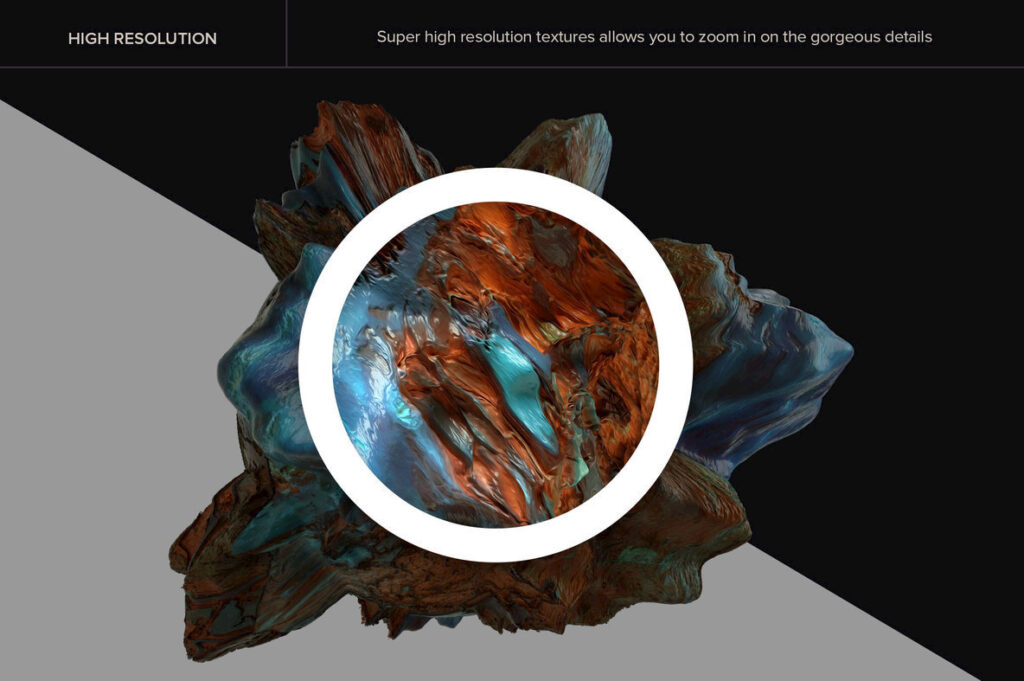Click the vertical divider beside the heading
The width and height of the screenshot is (1024, 681).
(286, 33)
